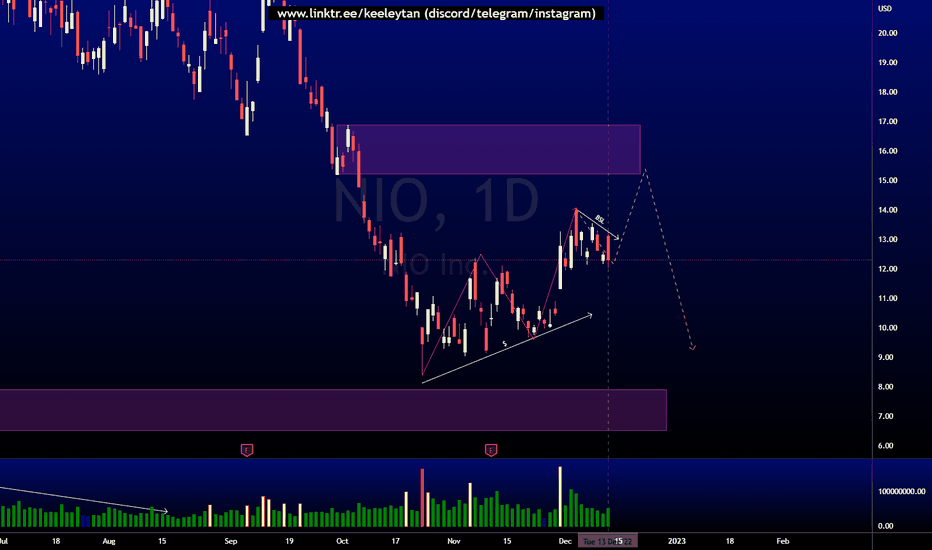The image size is (932, 550).
Task: Click the 18.00 price axis label
Action: coord(887,92)
